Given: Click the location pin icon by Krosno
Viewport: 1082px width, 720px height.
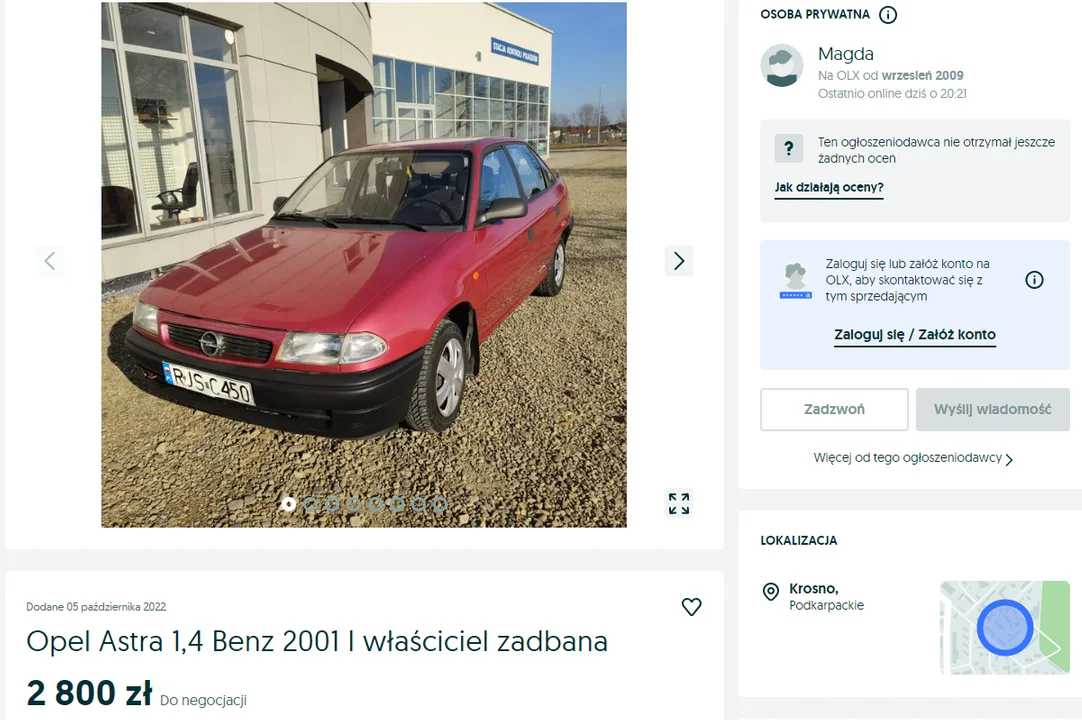Looking at the screenshot, I should (x=771, y=592).
